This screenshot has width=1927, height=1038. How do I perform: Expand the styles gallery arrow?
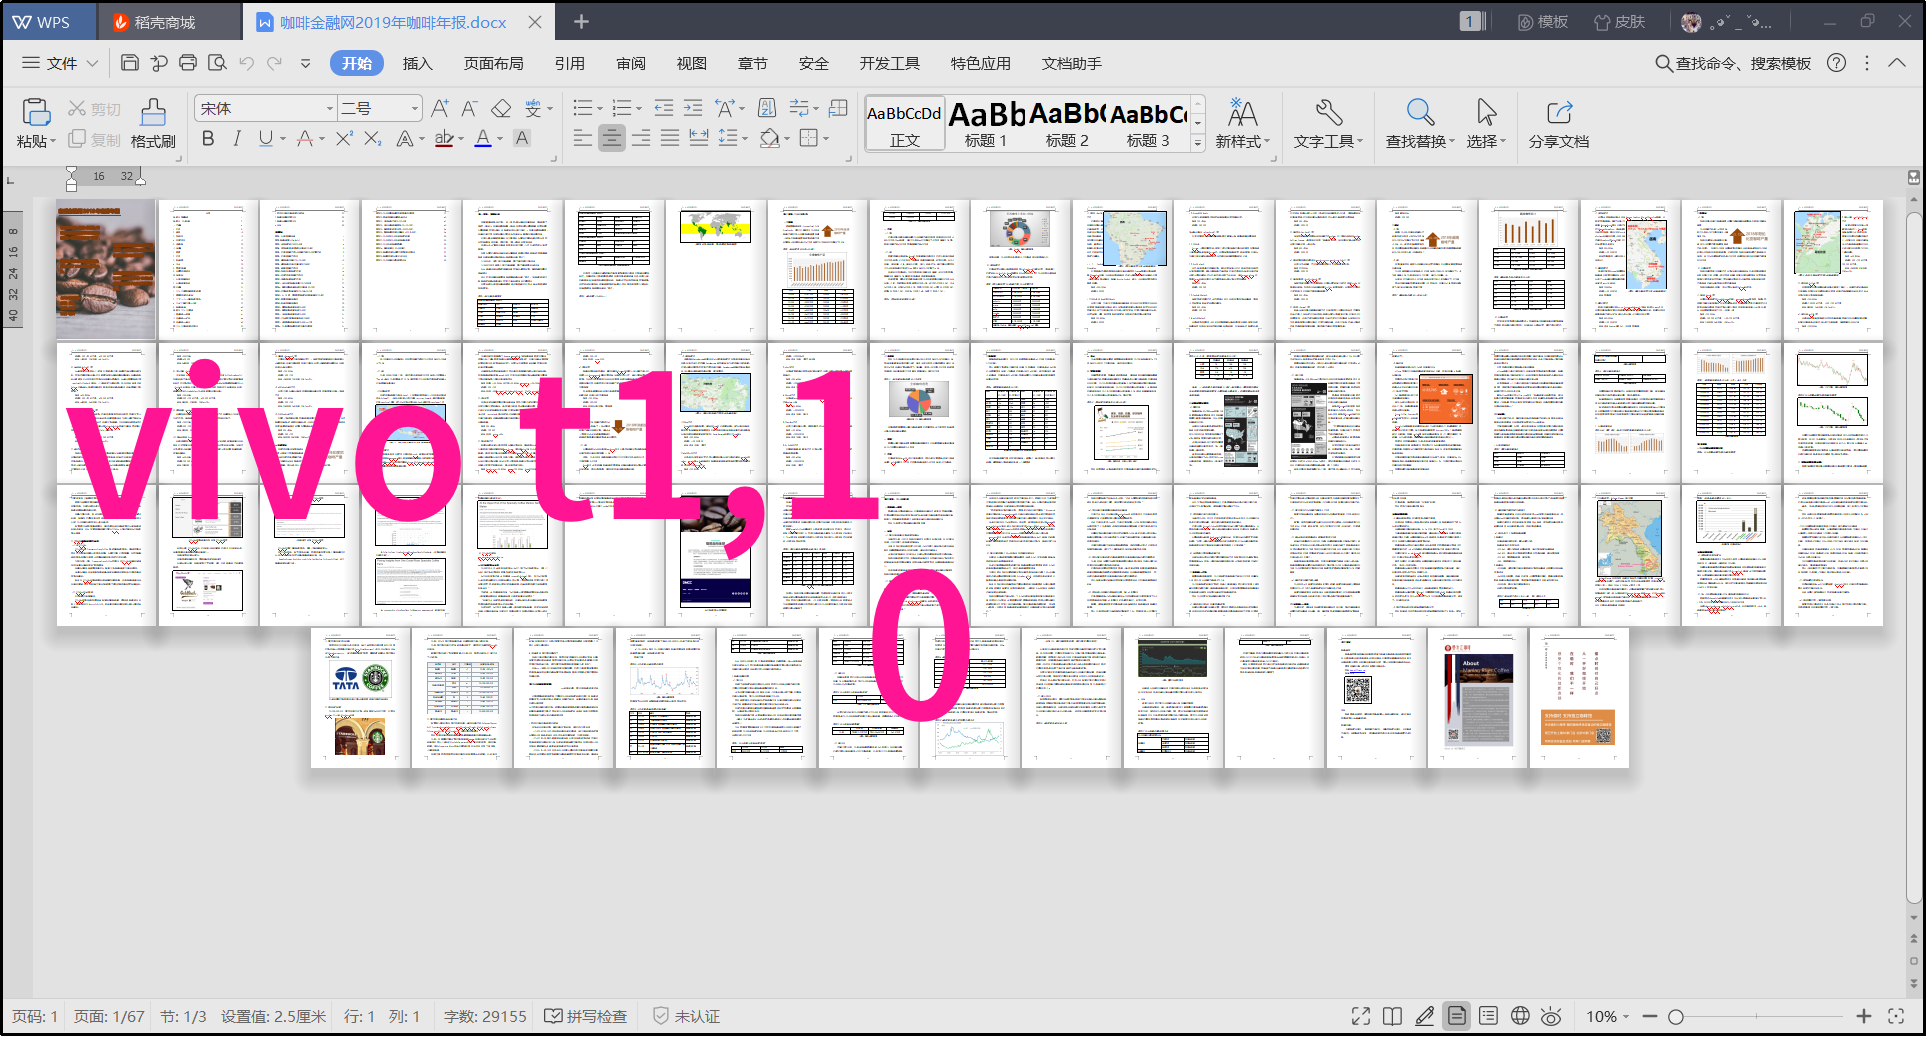(1197, 143)
